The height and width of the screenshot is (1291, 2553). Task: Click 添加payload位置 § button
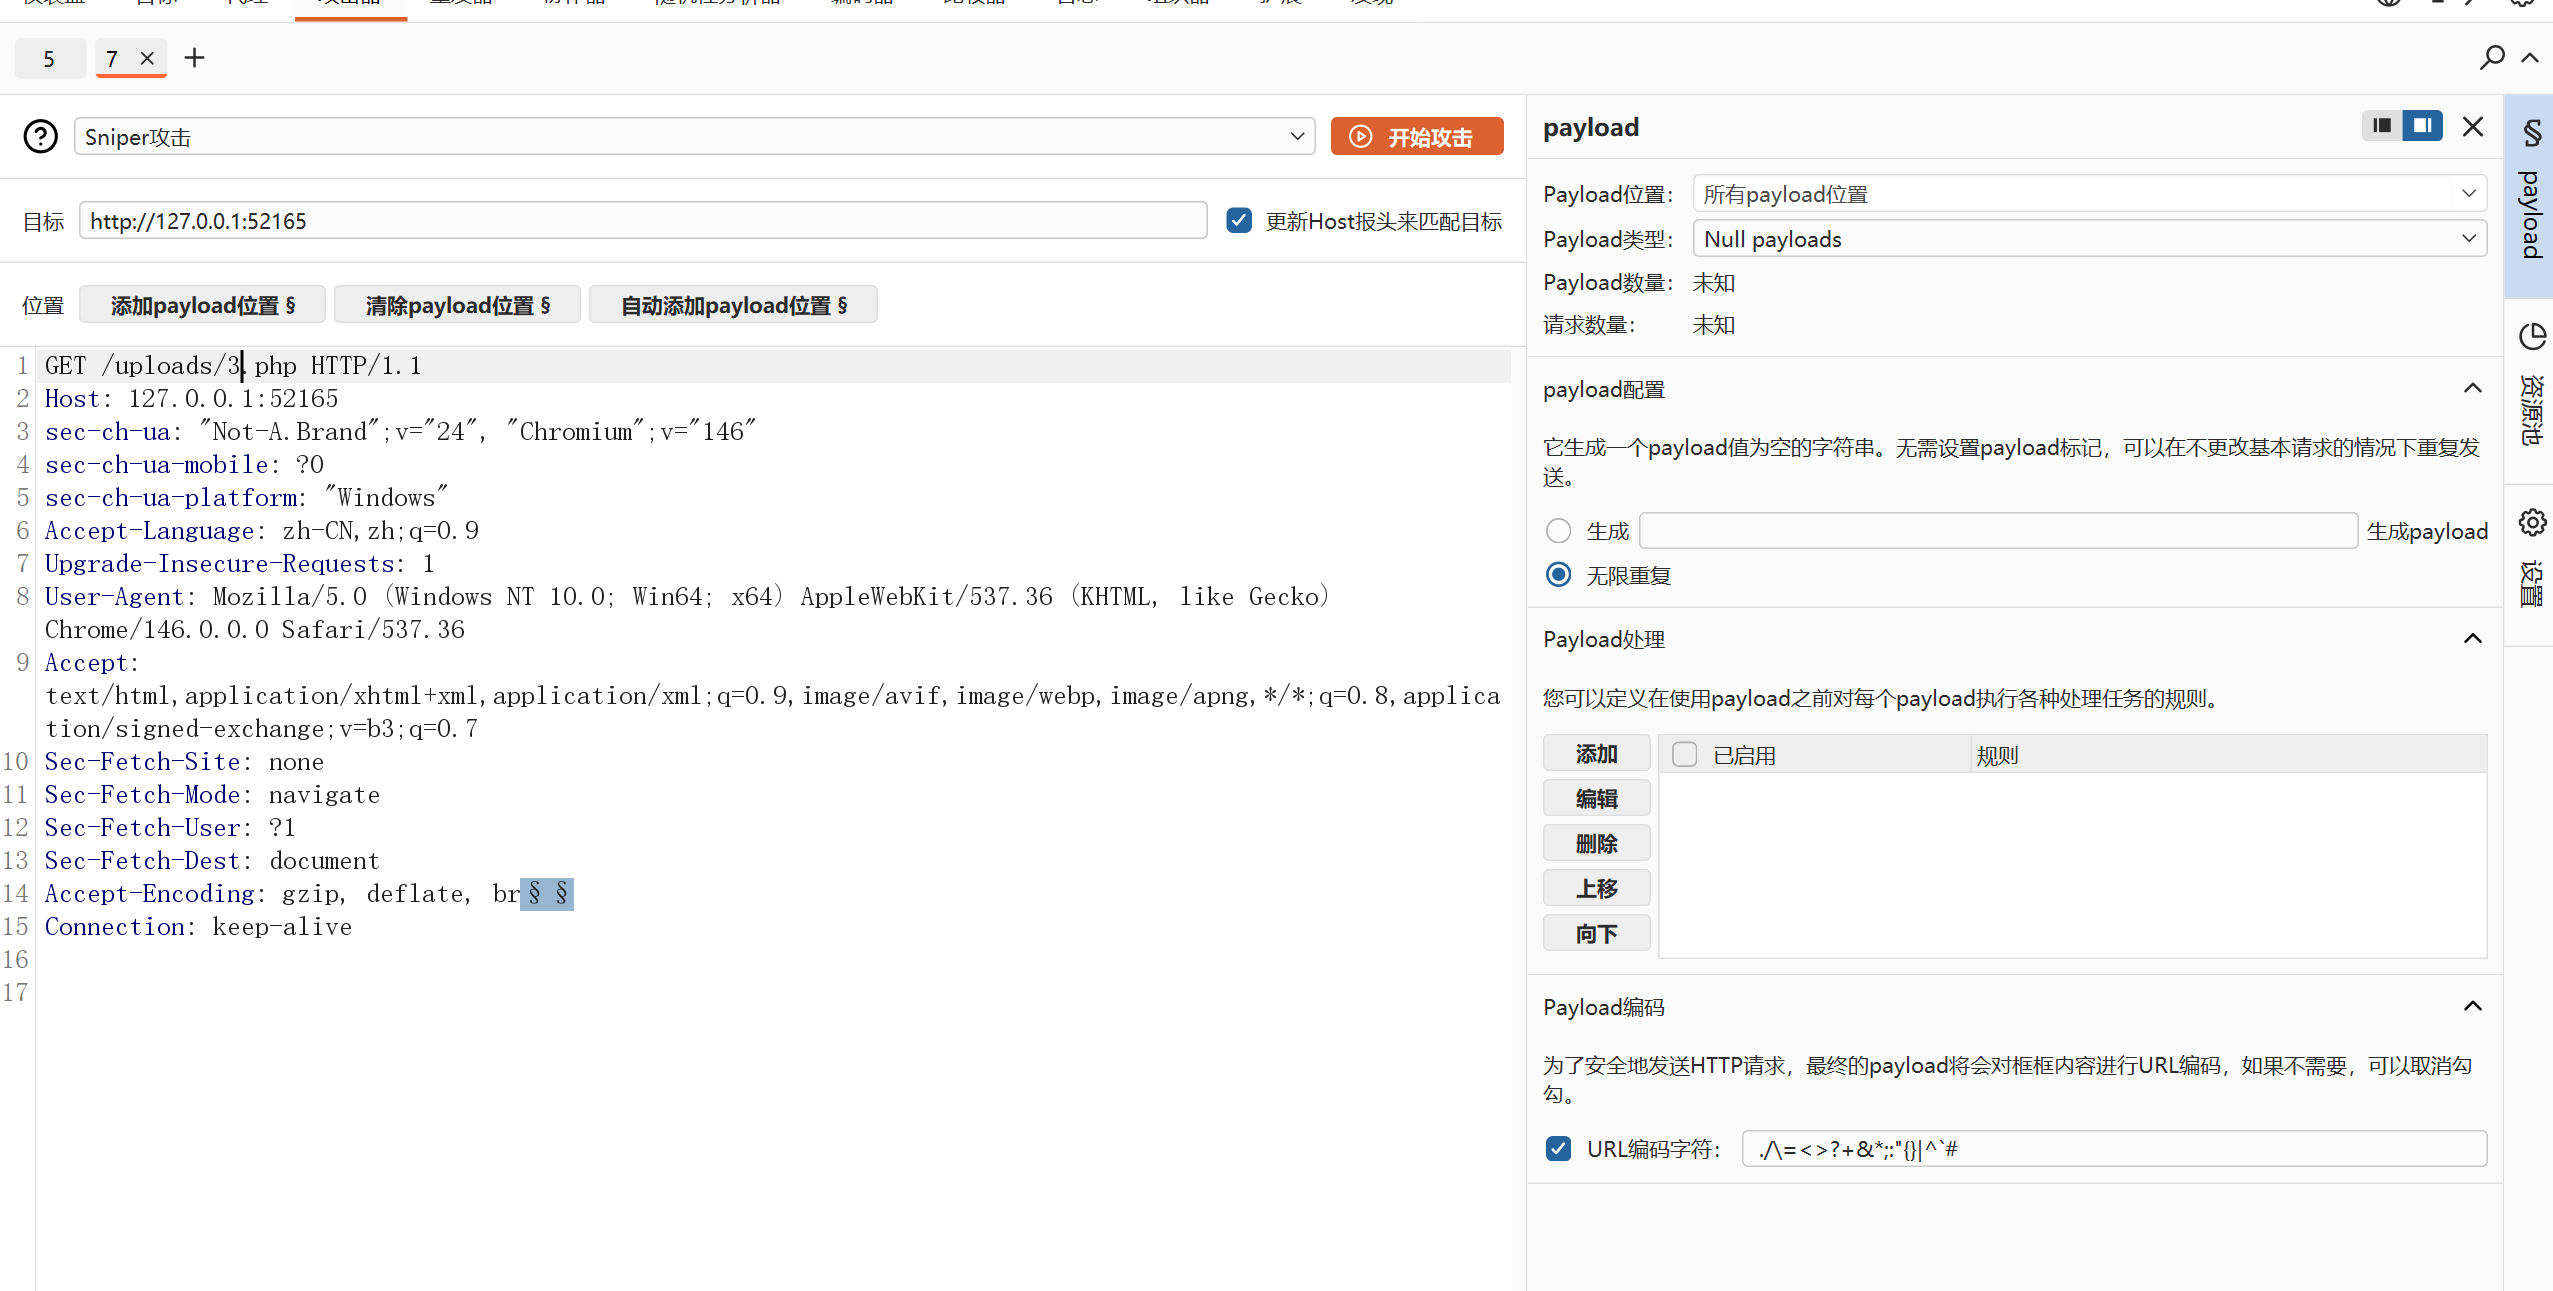[202, 305]
